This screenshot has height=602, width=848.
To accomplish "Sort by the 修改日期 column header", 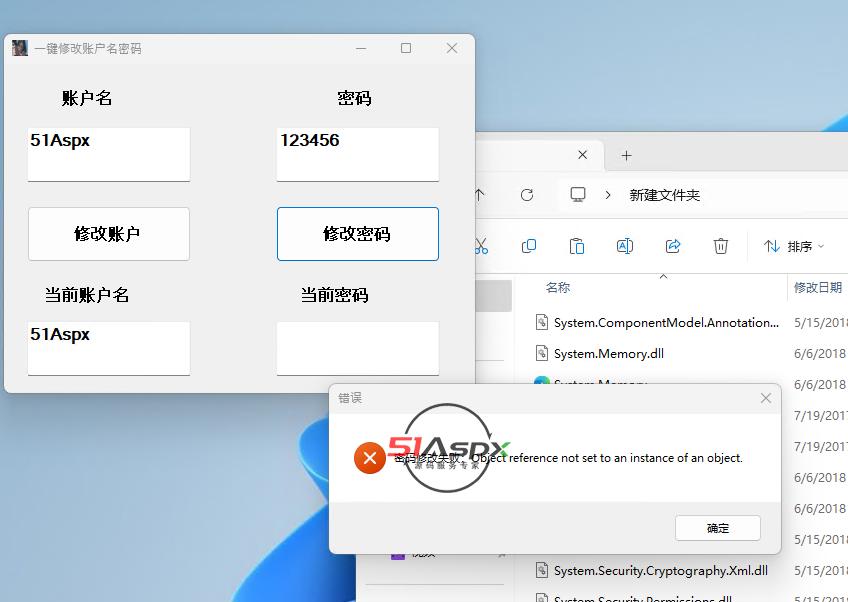I will point(818,287).
